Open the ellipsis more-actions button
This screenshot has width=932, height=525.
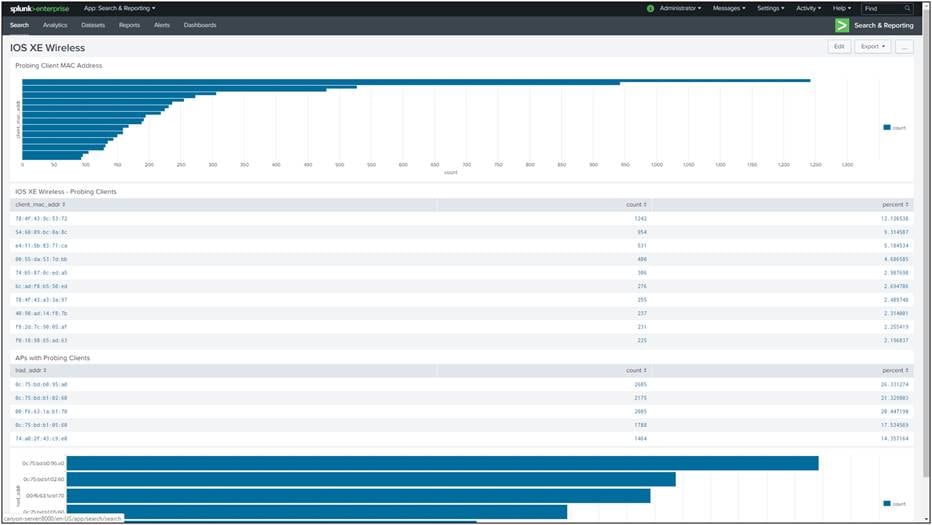[x=904, y=46]
